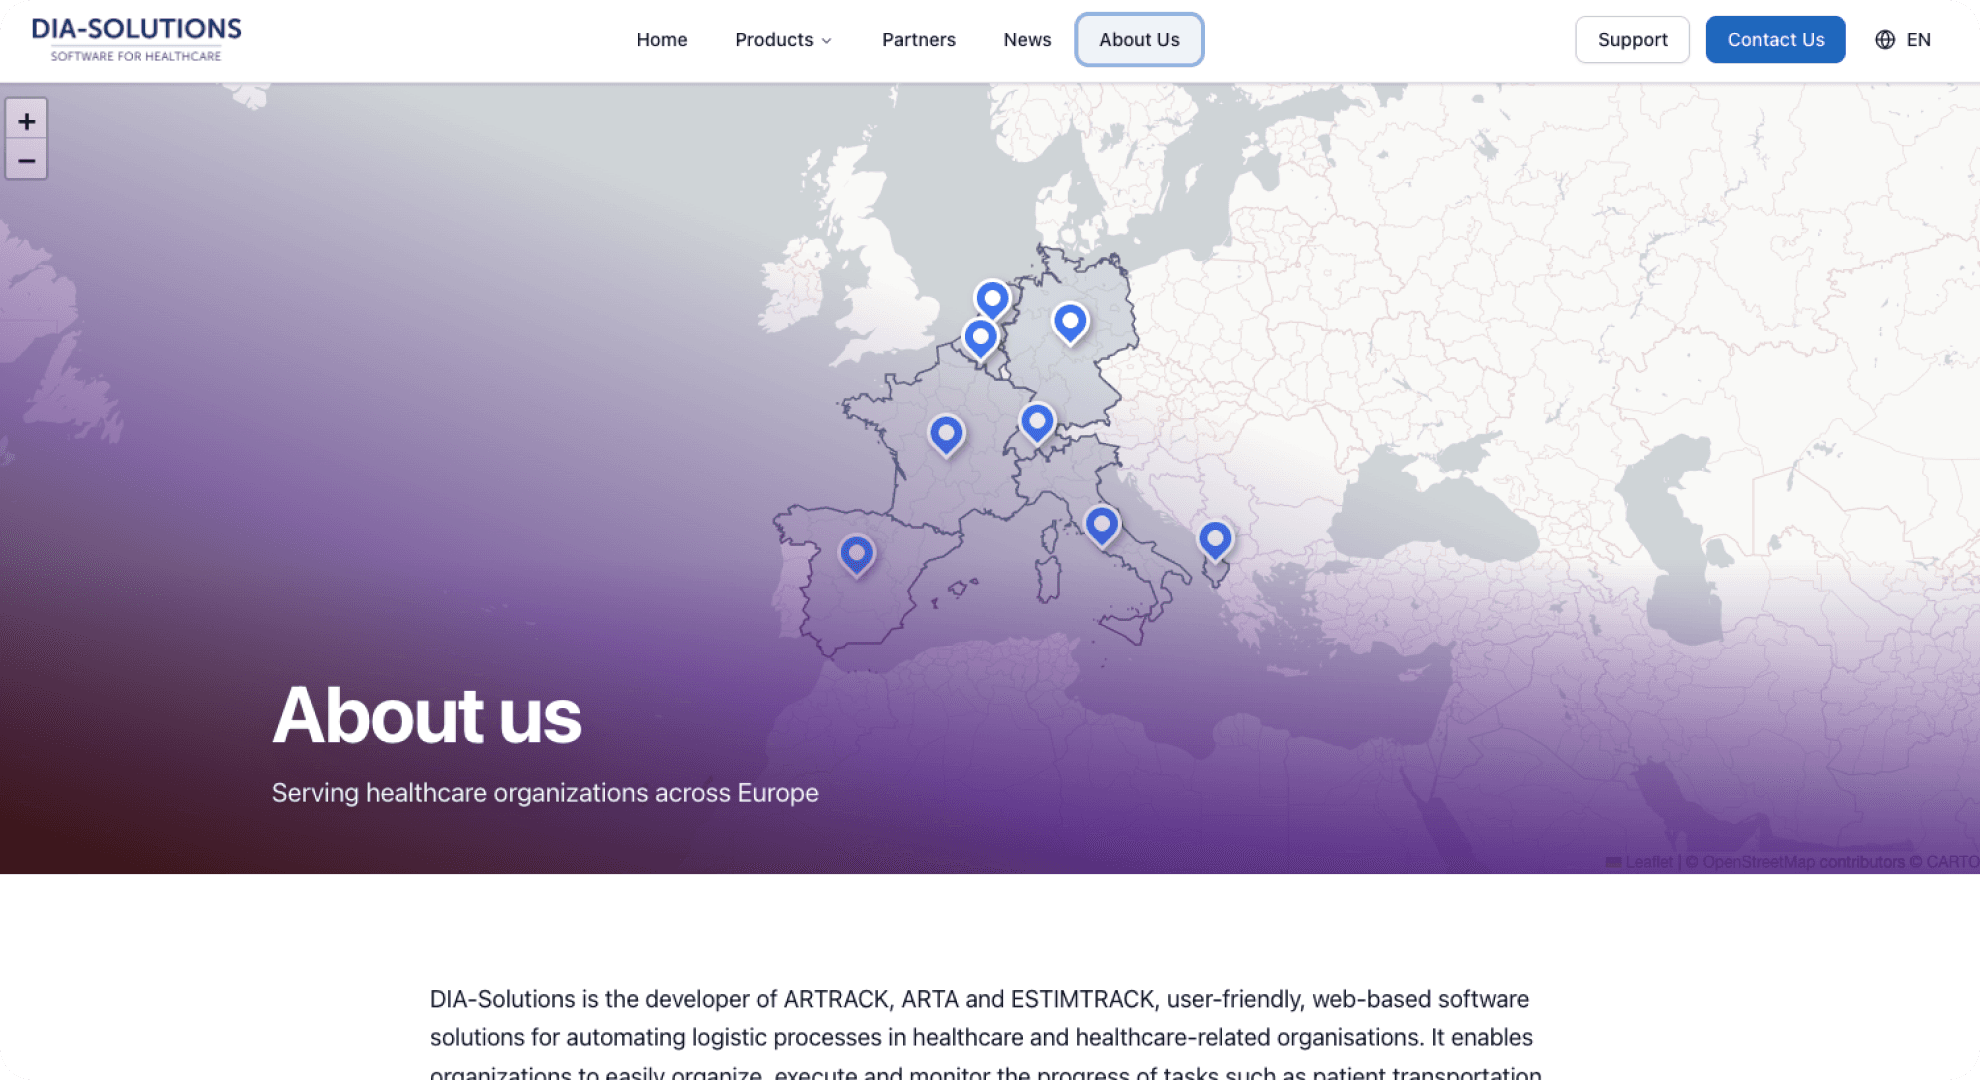Click the zoom in control on the map
This screenshot has height=1080, width=1980.
pos(27,120)
